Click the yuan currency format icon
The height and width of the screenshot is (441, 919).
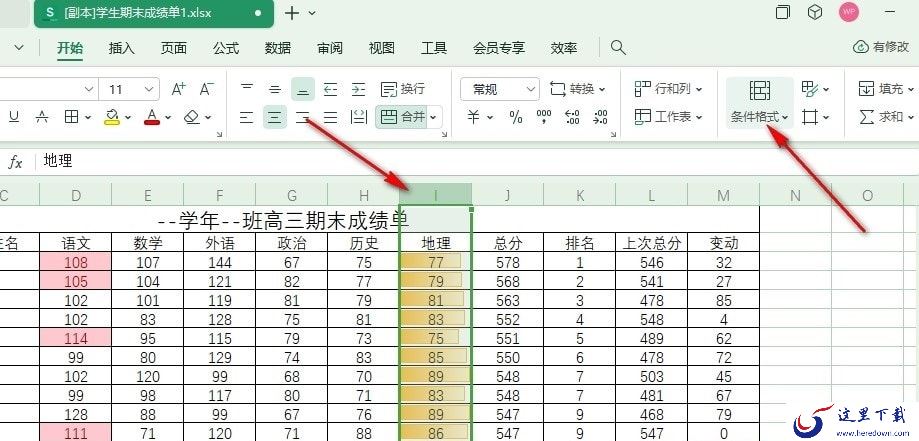474,117
